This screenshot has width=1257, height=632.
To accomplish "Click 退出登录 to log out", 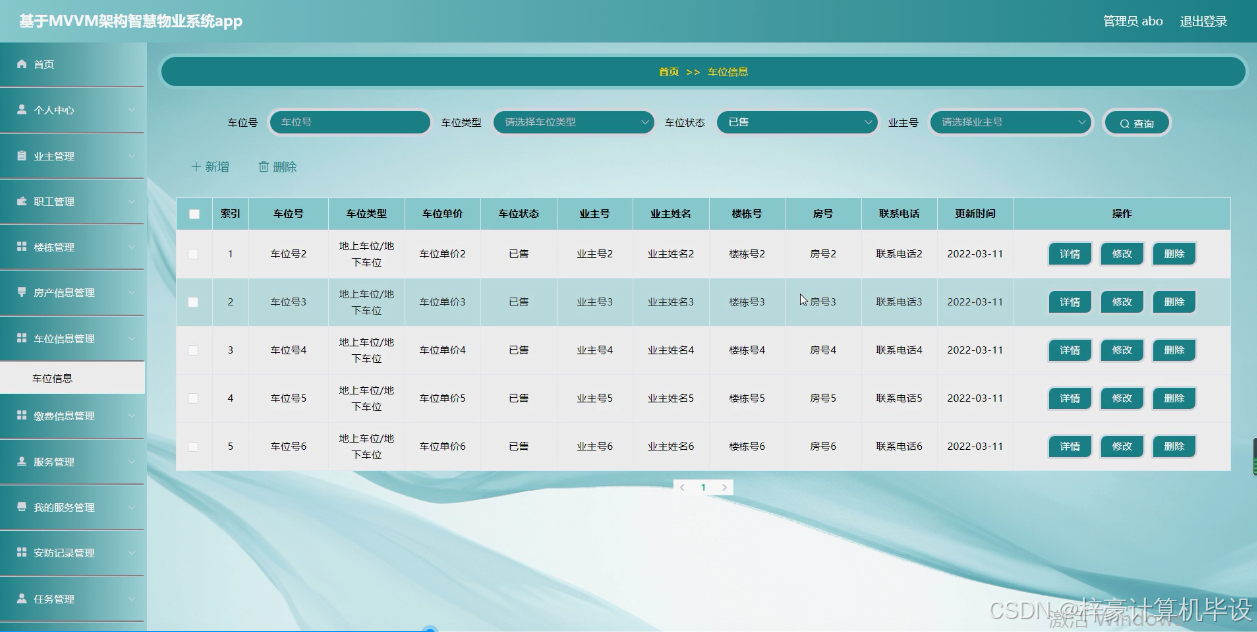I will click(1203, 21).
